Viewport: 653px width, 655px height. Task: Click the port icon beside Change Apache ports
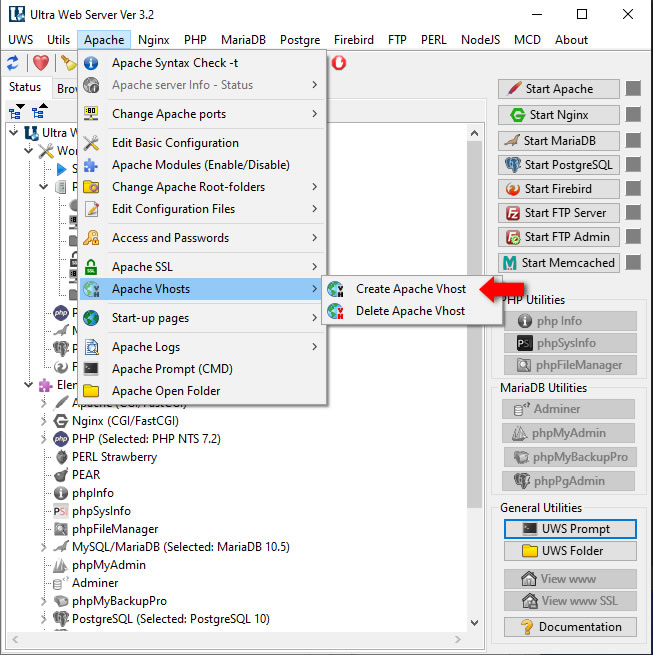91,114
